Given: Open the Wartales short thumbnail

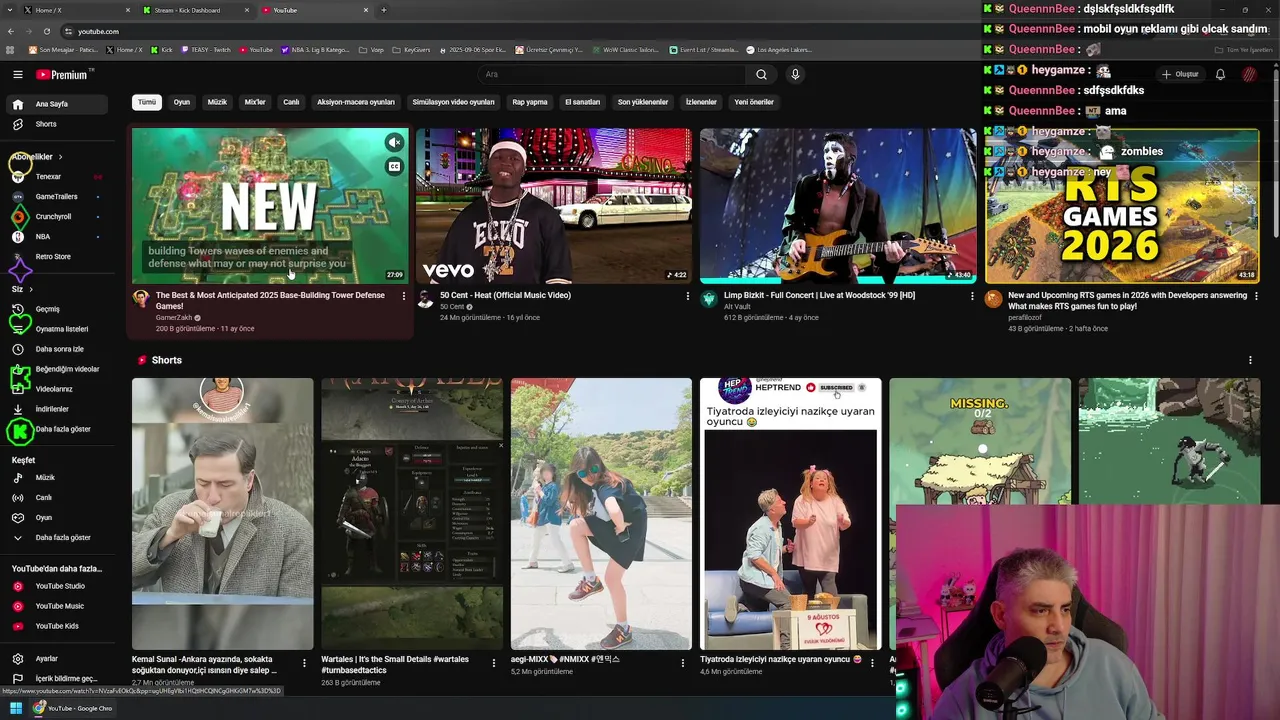Looking at the screenshot, I should [x=412, y=514].
